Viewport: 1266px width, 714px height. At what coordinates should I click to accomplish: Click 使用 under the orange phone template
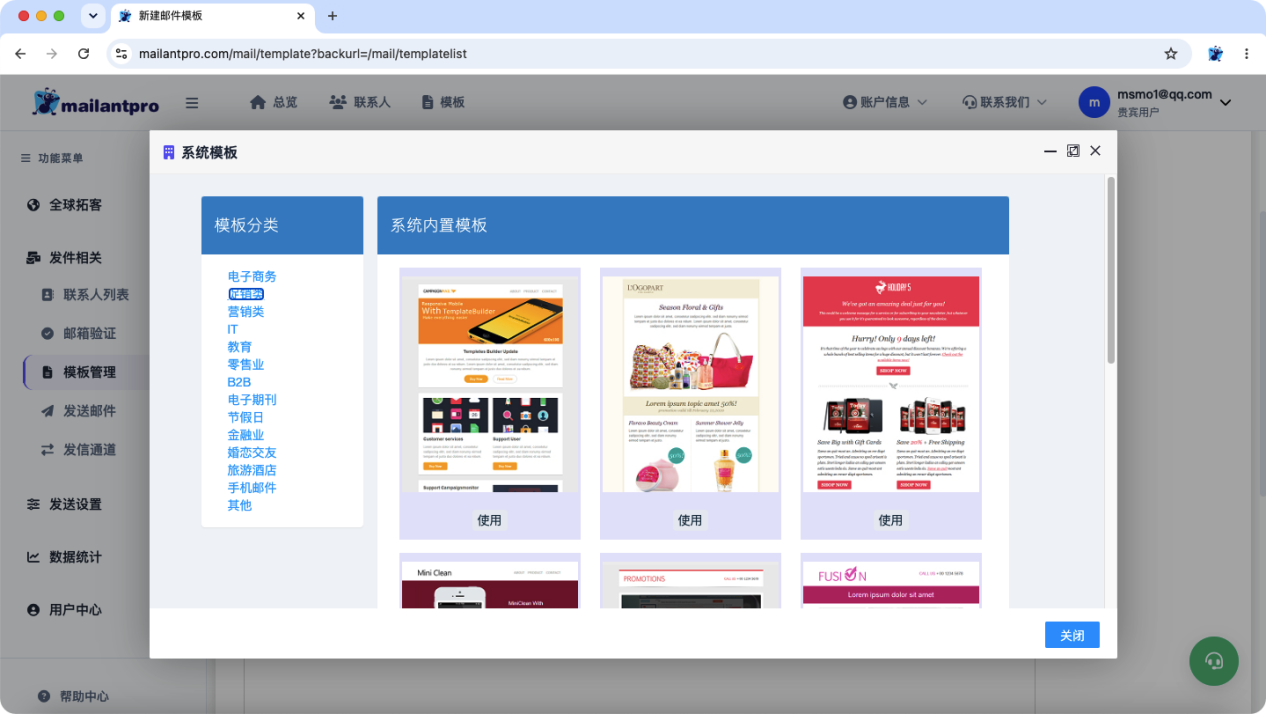click(x=490, y=520)
